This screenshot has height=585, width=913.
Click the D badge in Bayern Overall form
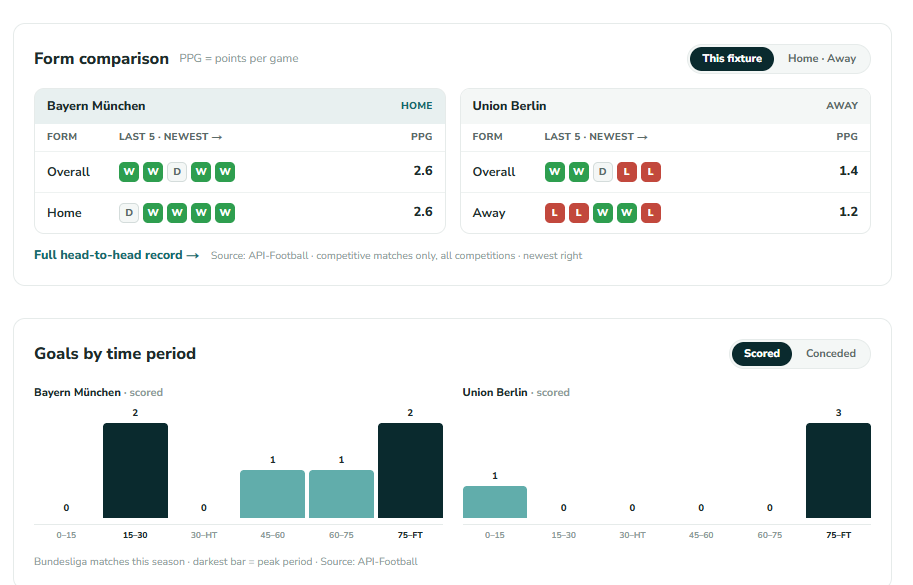[177, 172]
